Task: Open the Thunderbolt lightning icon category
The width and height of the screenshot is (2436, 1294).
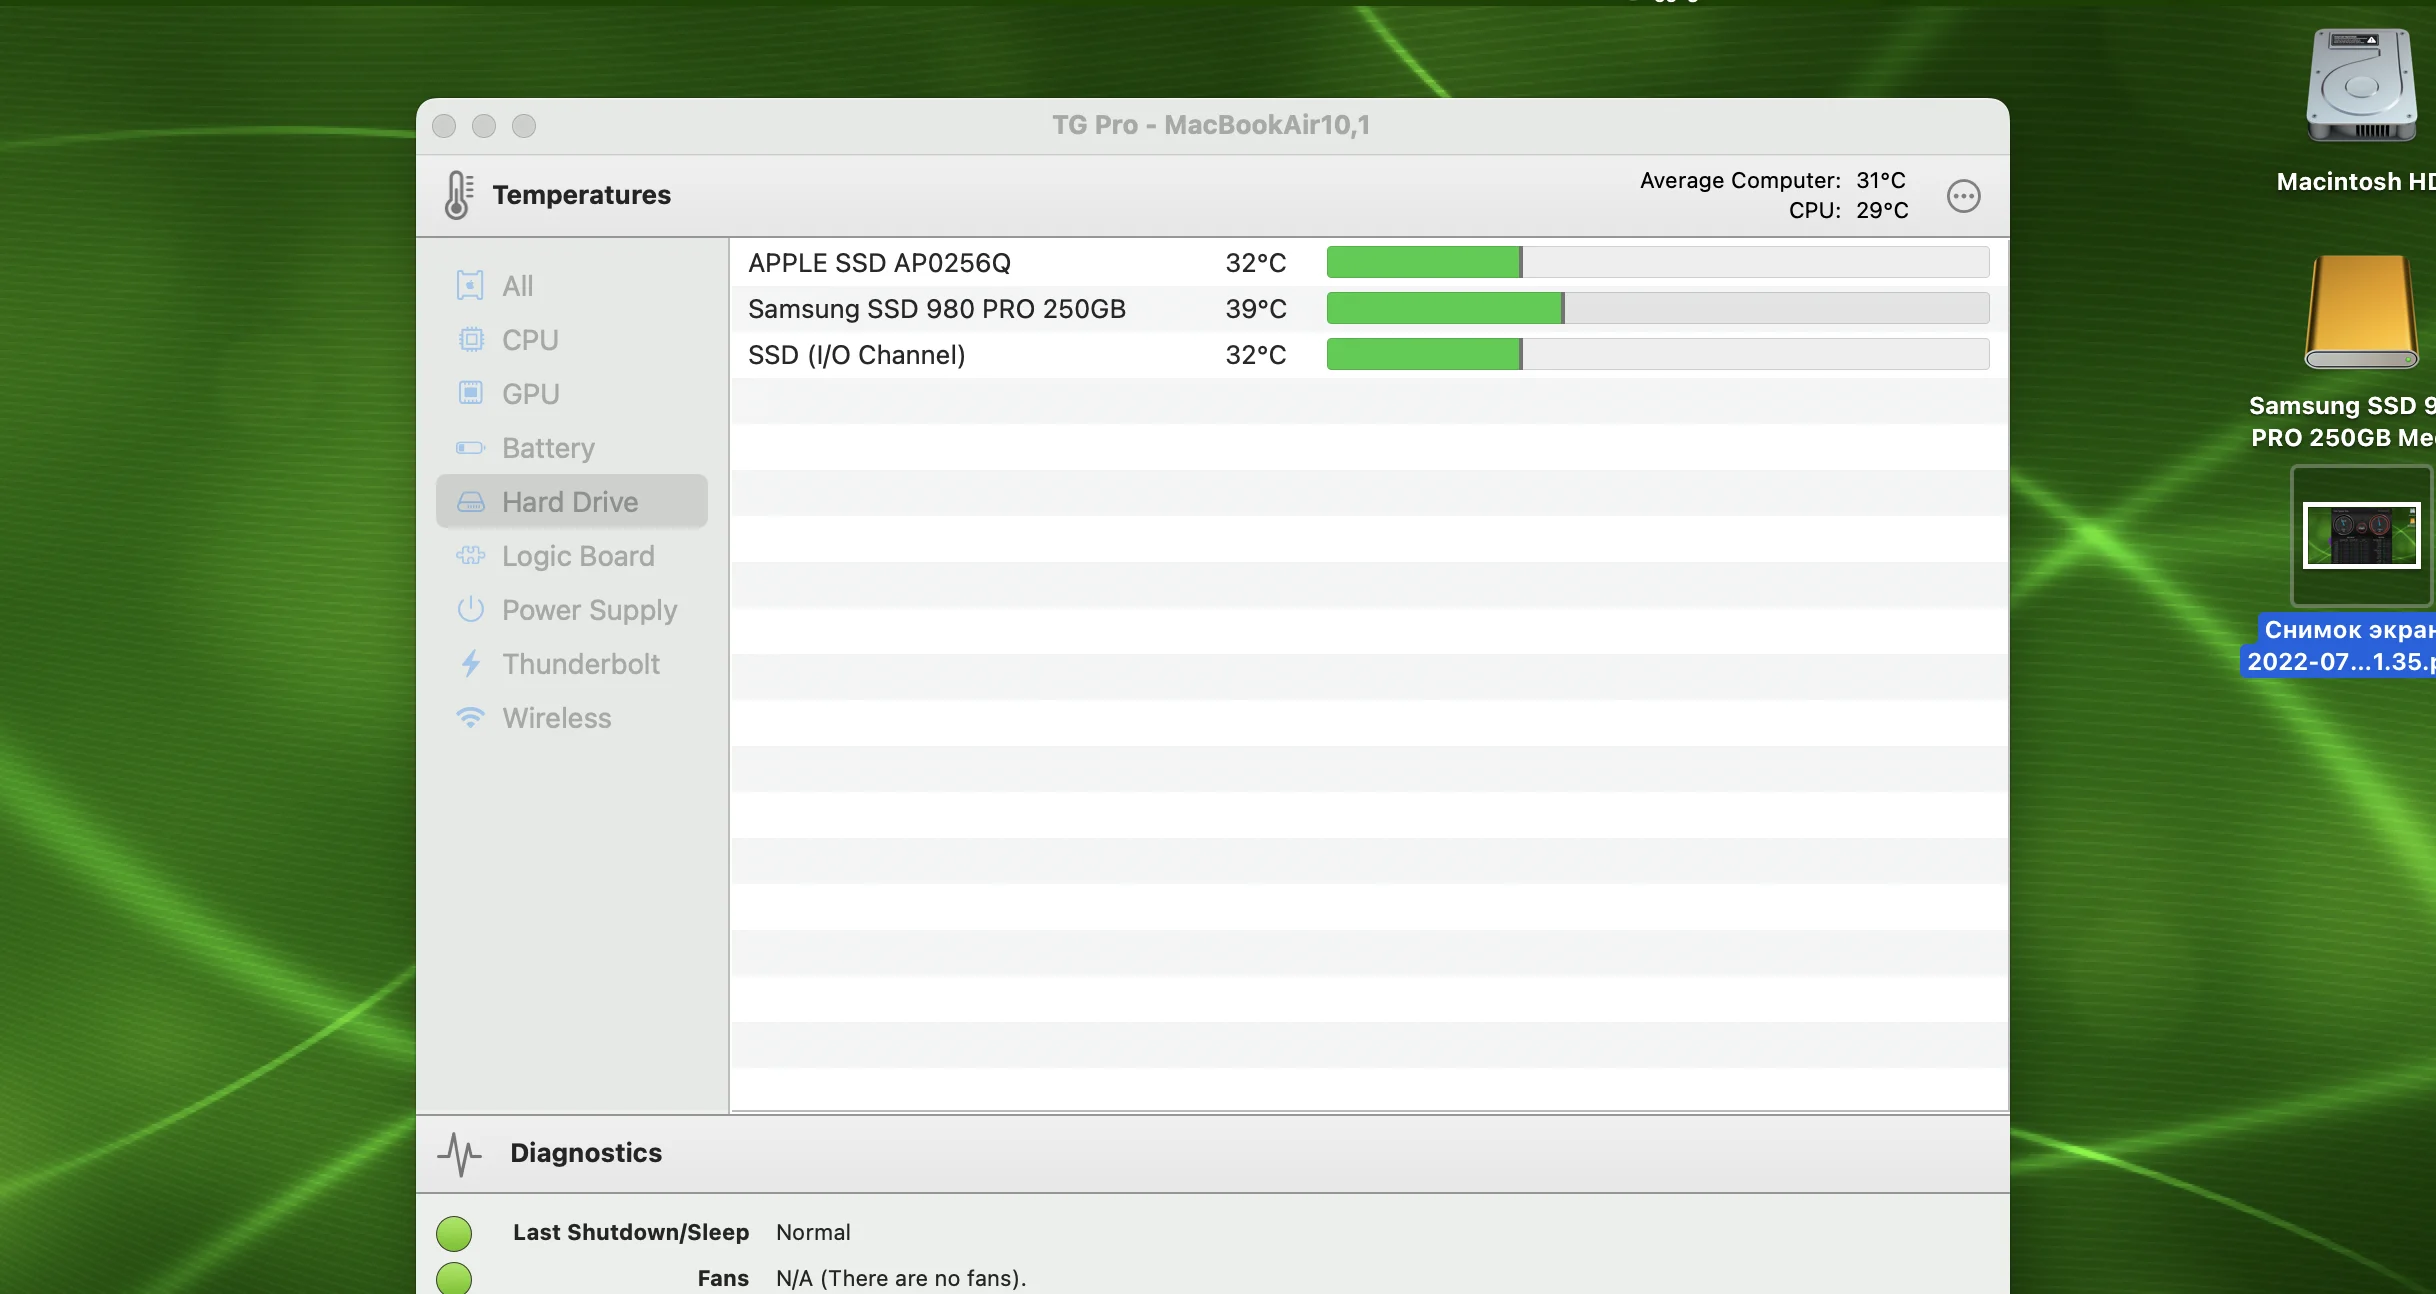Action: point(470,664)
